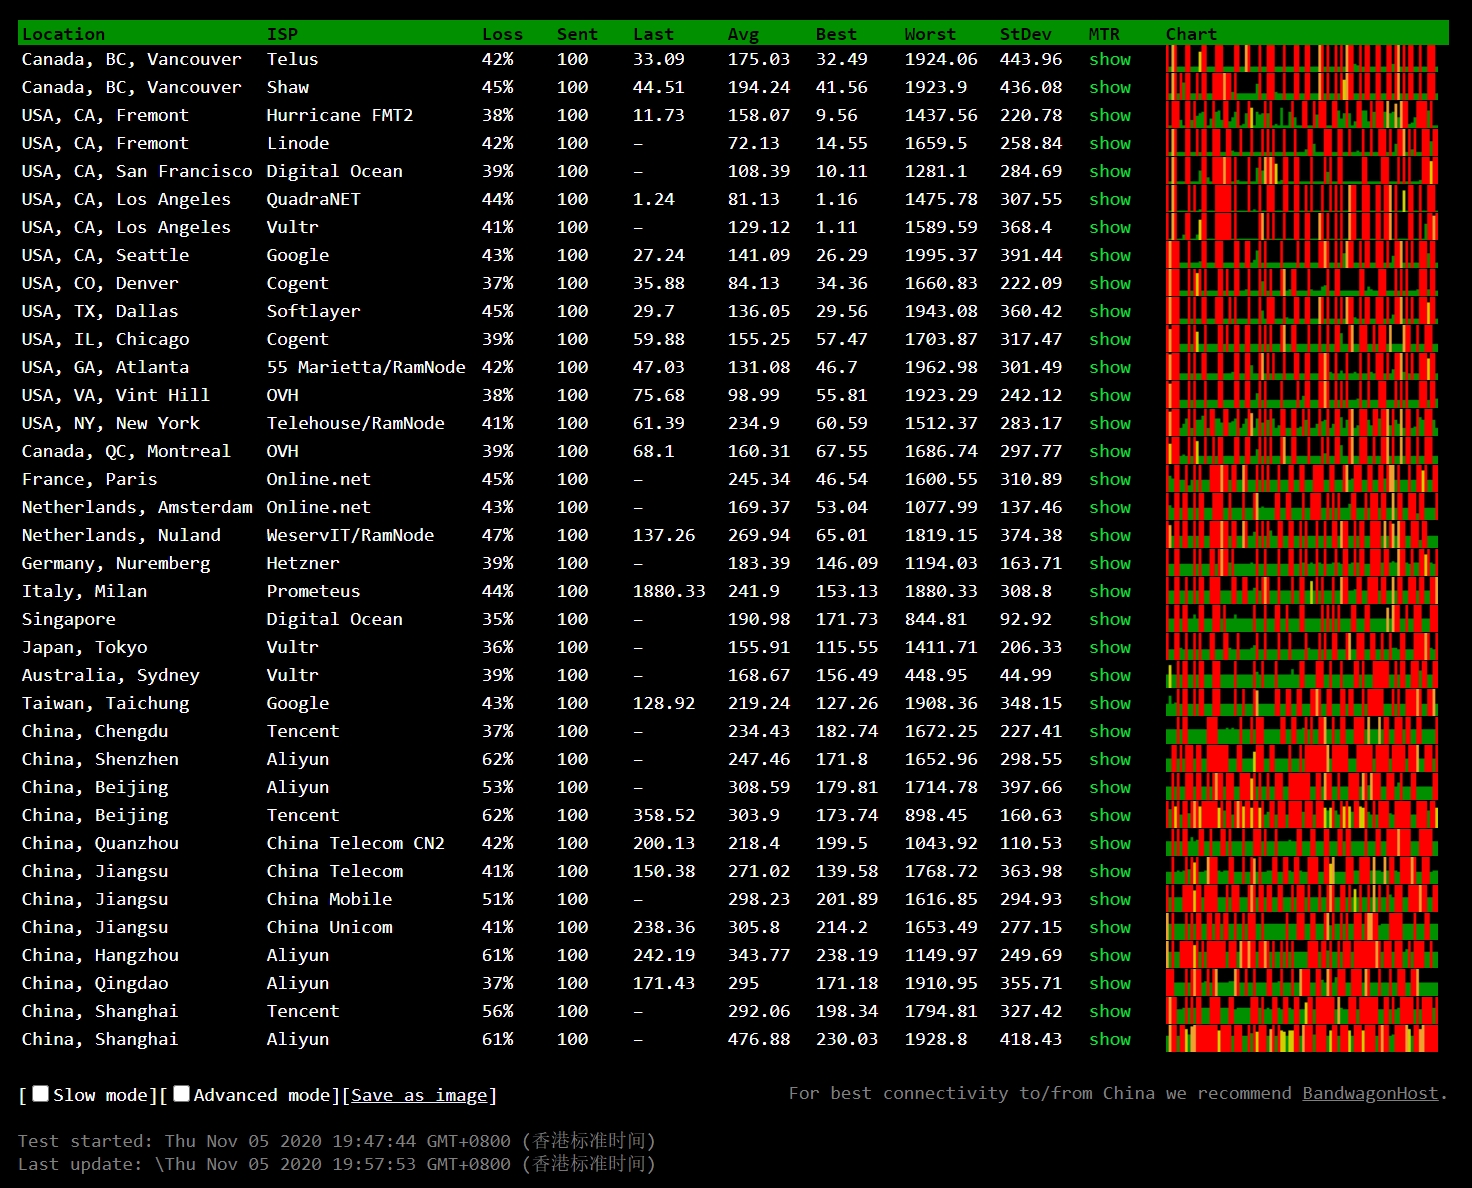Show MTR for Tokyo Vultr

[1110, 647]
